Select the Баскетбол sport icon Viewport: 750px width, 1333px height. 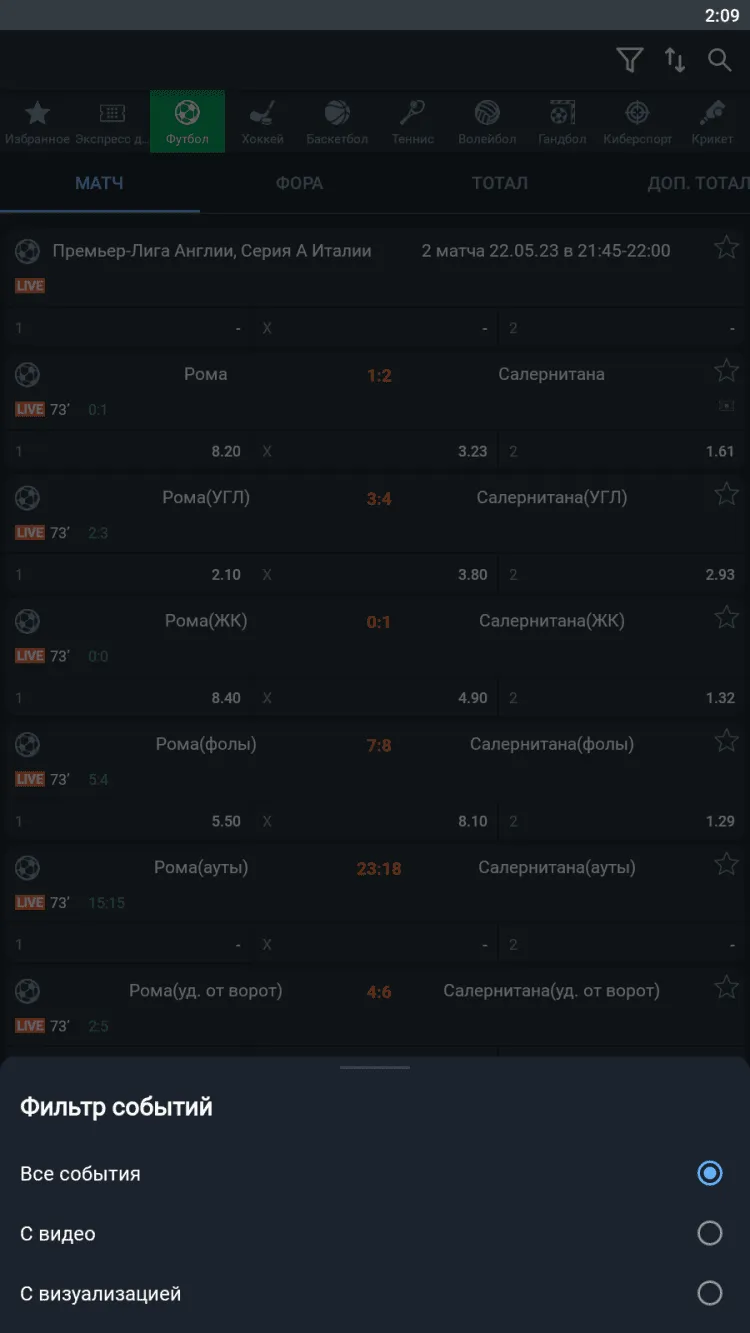pyautogui.click(x=337, y=121)
